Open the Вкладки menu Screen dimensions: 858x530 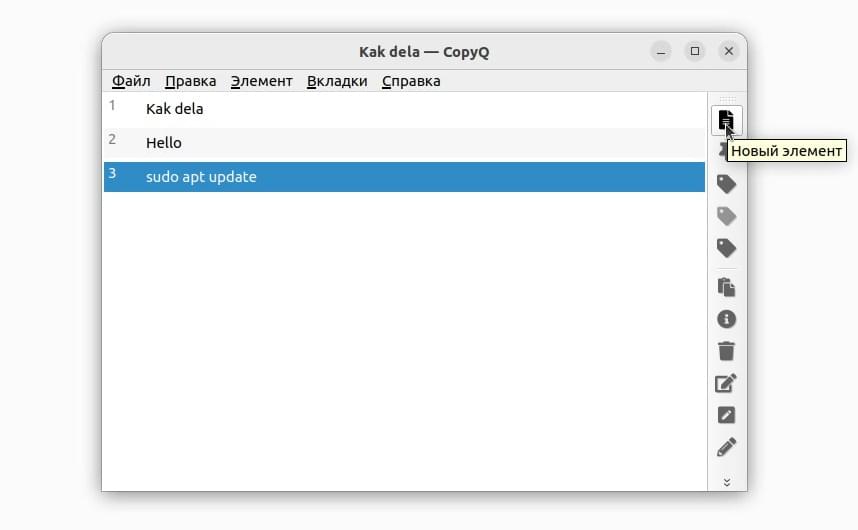(x=337, y=81)
